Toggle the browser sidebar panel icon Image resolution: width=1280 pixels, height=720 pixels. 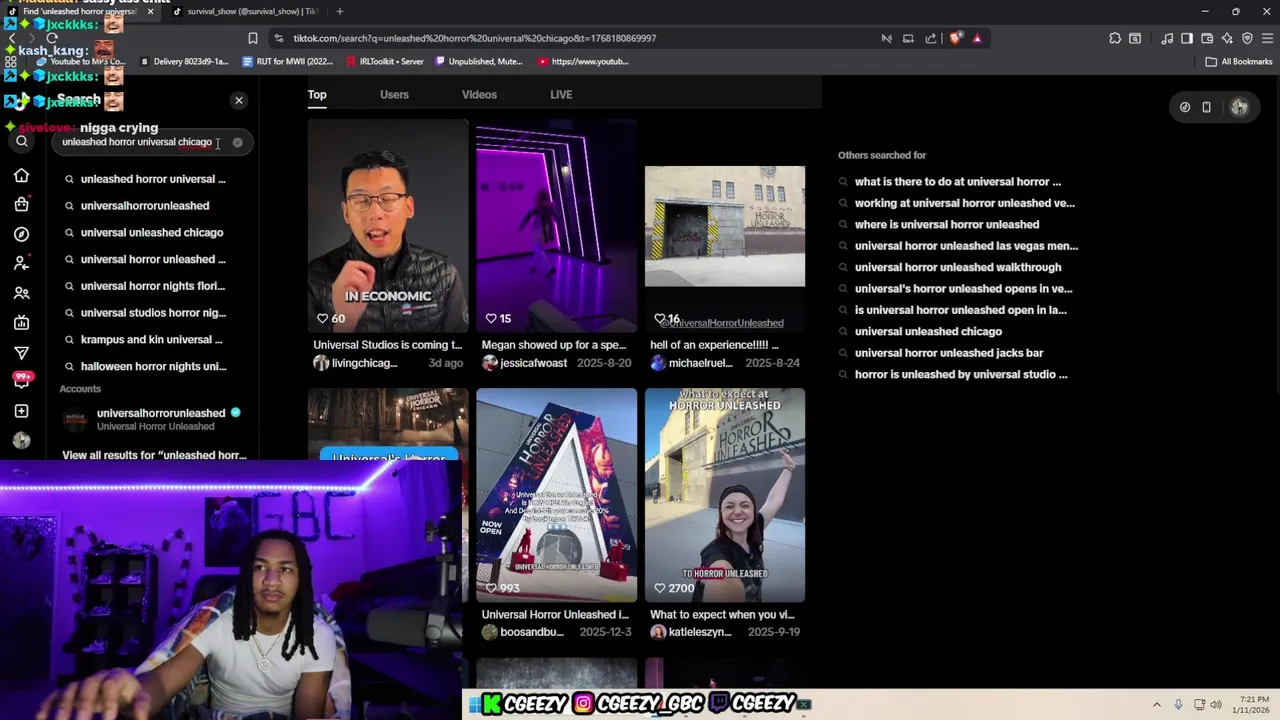(x=1187, y=38)
